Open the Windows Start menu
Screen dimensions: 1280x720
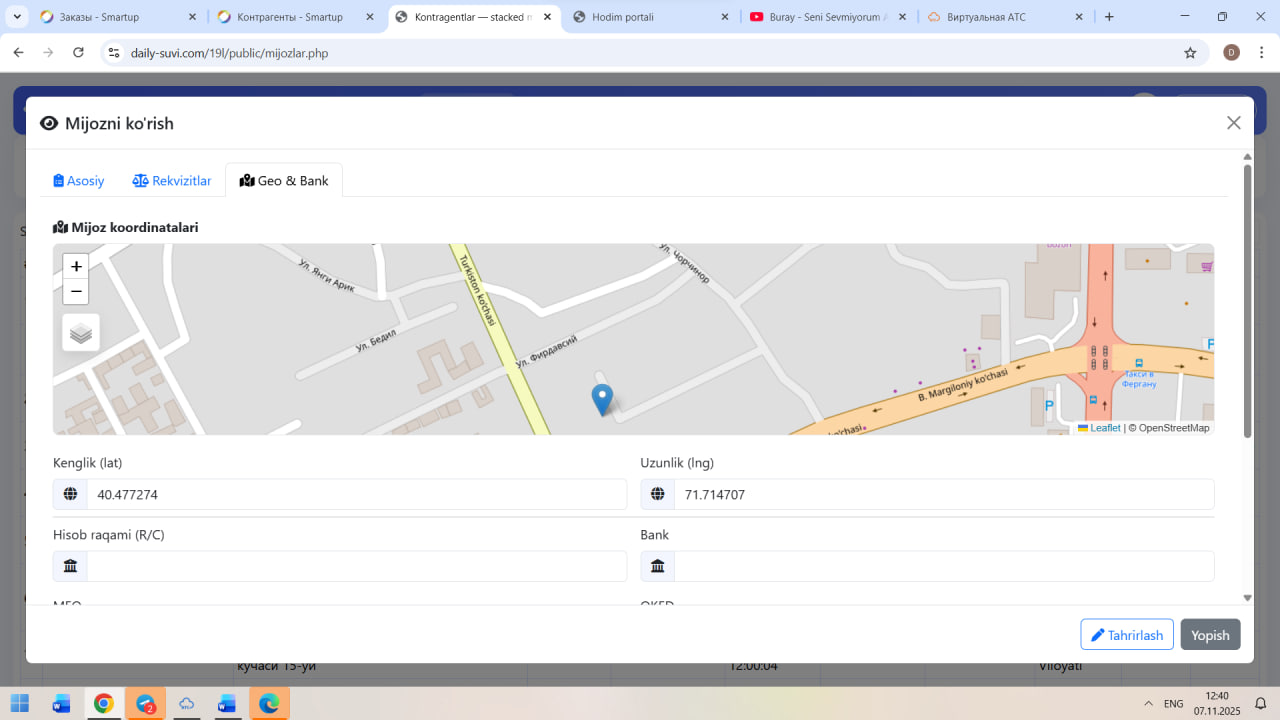[x=20, y=704]
